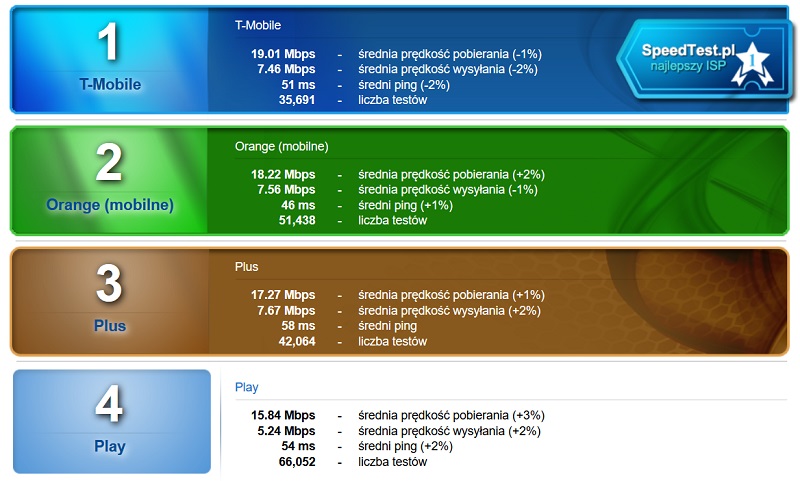Viewport: 800px width, 481px height.
Task: Select Play's 15.84 Mbps download speed
Action: (x=283, y=415)
